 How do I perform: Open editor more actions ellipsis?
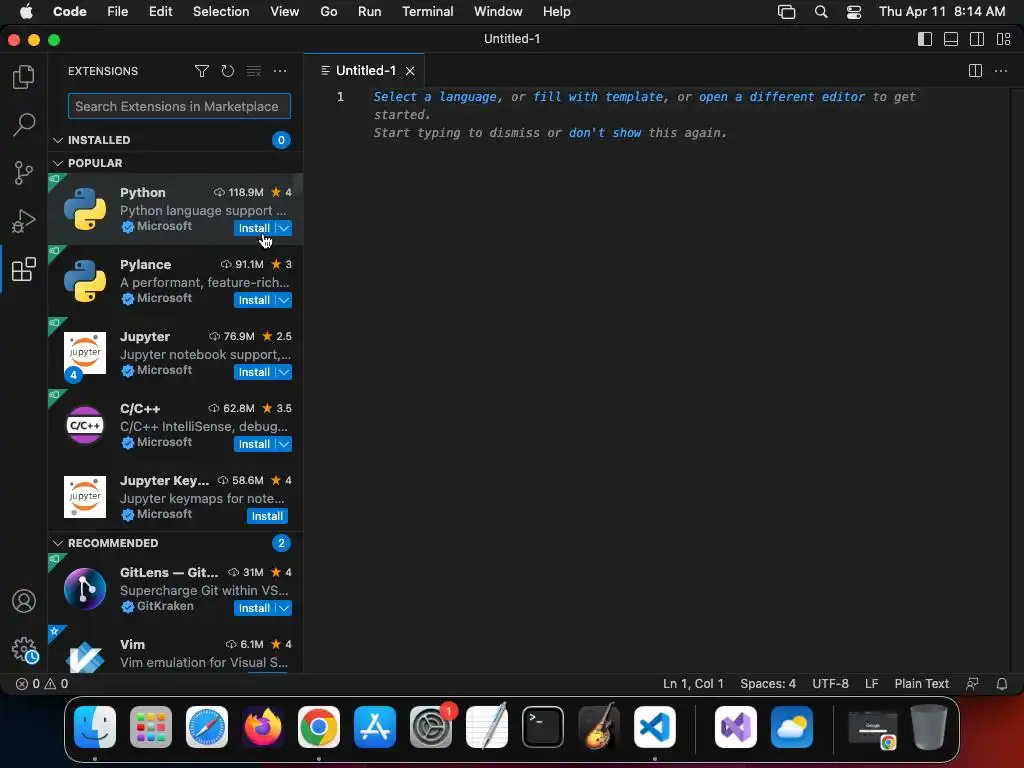click(1000, 71)
